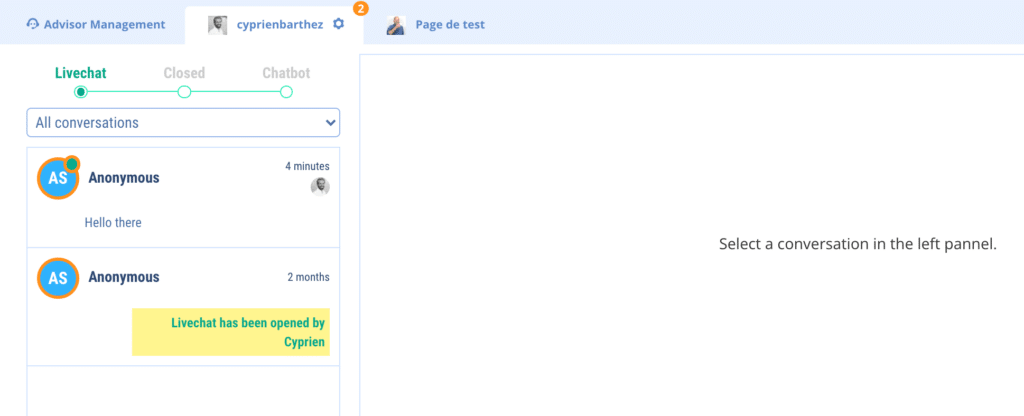
Task: Open the All conversations dropdown
Action: point(183,123)
